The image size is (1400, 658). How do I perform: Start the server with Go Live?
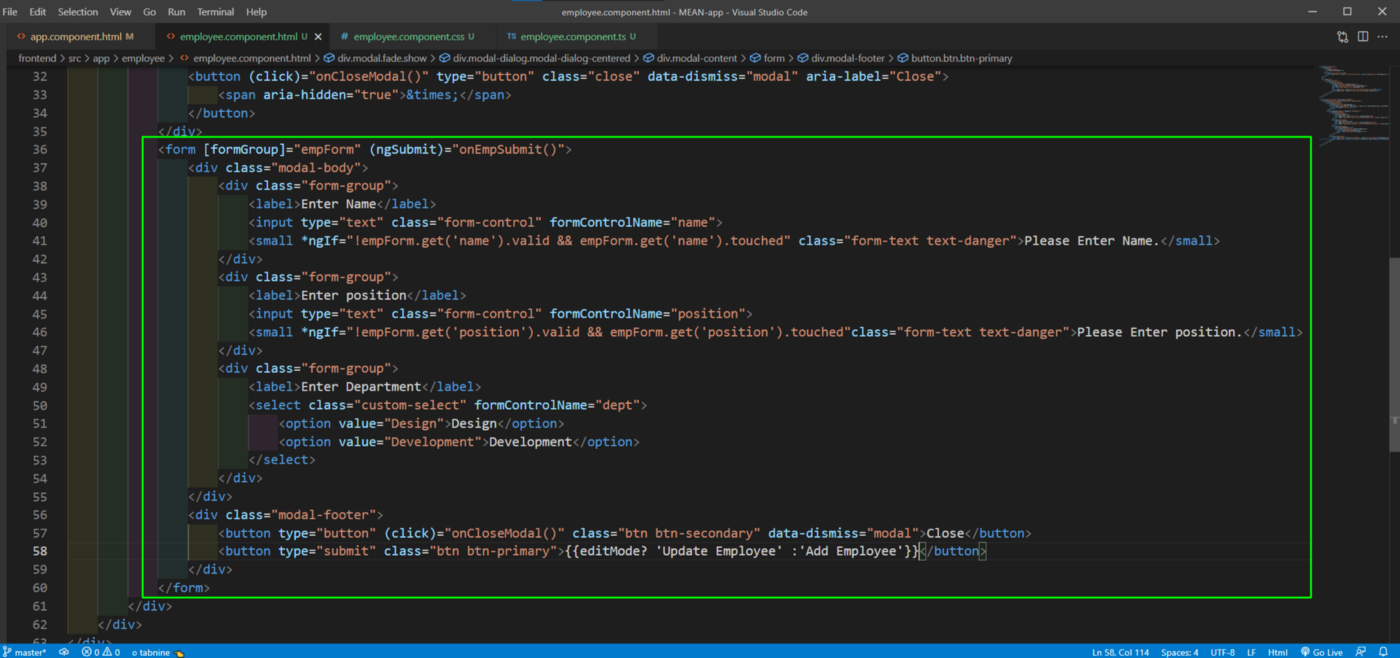coord(1322,652)
